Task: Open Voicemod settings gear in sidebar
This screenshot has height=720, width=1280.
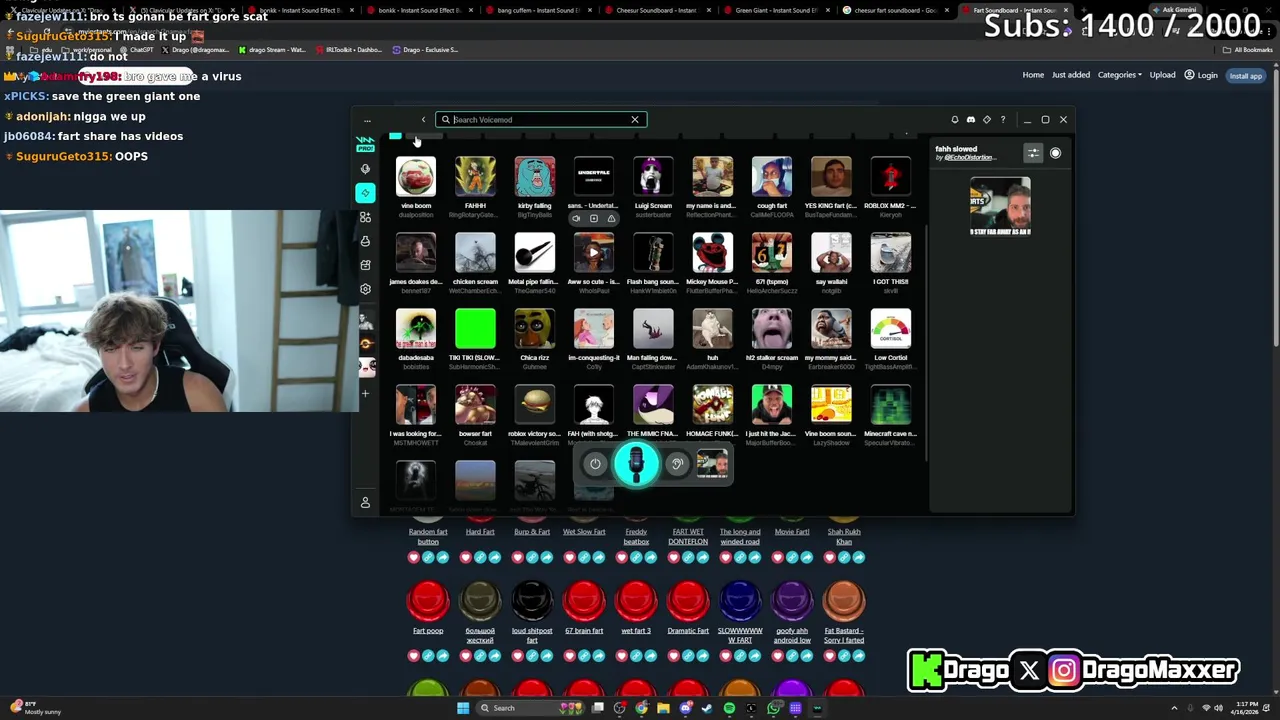Action: pyautogui.click(x=365, y=289)
